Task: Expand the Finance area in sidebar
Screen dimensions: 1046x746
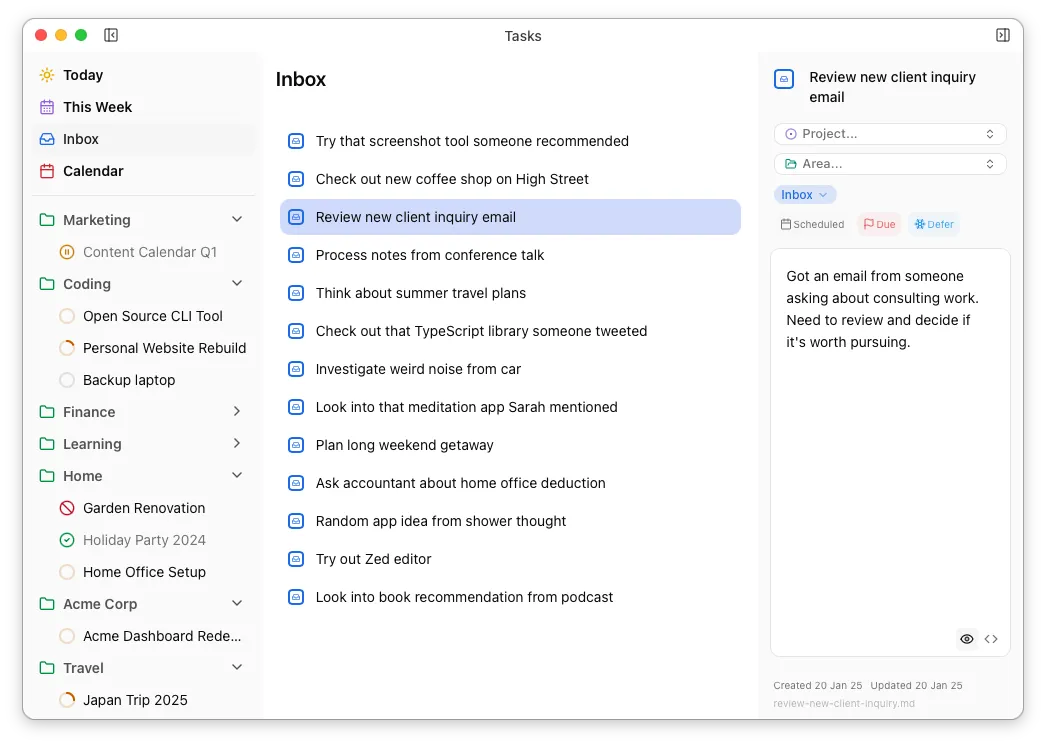Action: [x=237, y=412]
